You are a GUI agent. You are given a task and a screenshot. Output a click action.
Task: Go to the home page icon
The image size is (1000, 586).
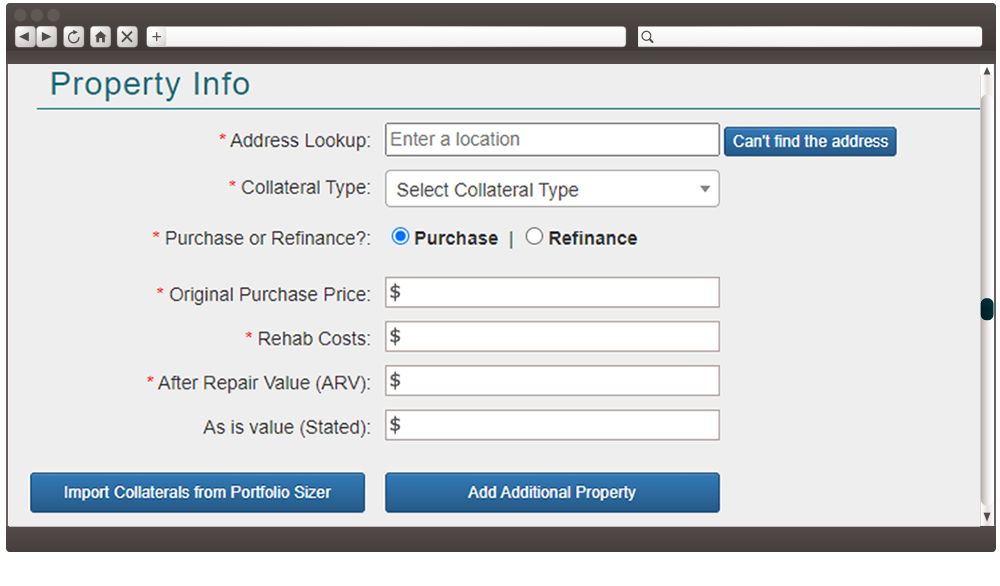(101, 37)
